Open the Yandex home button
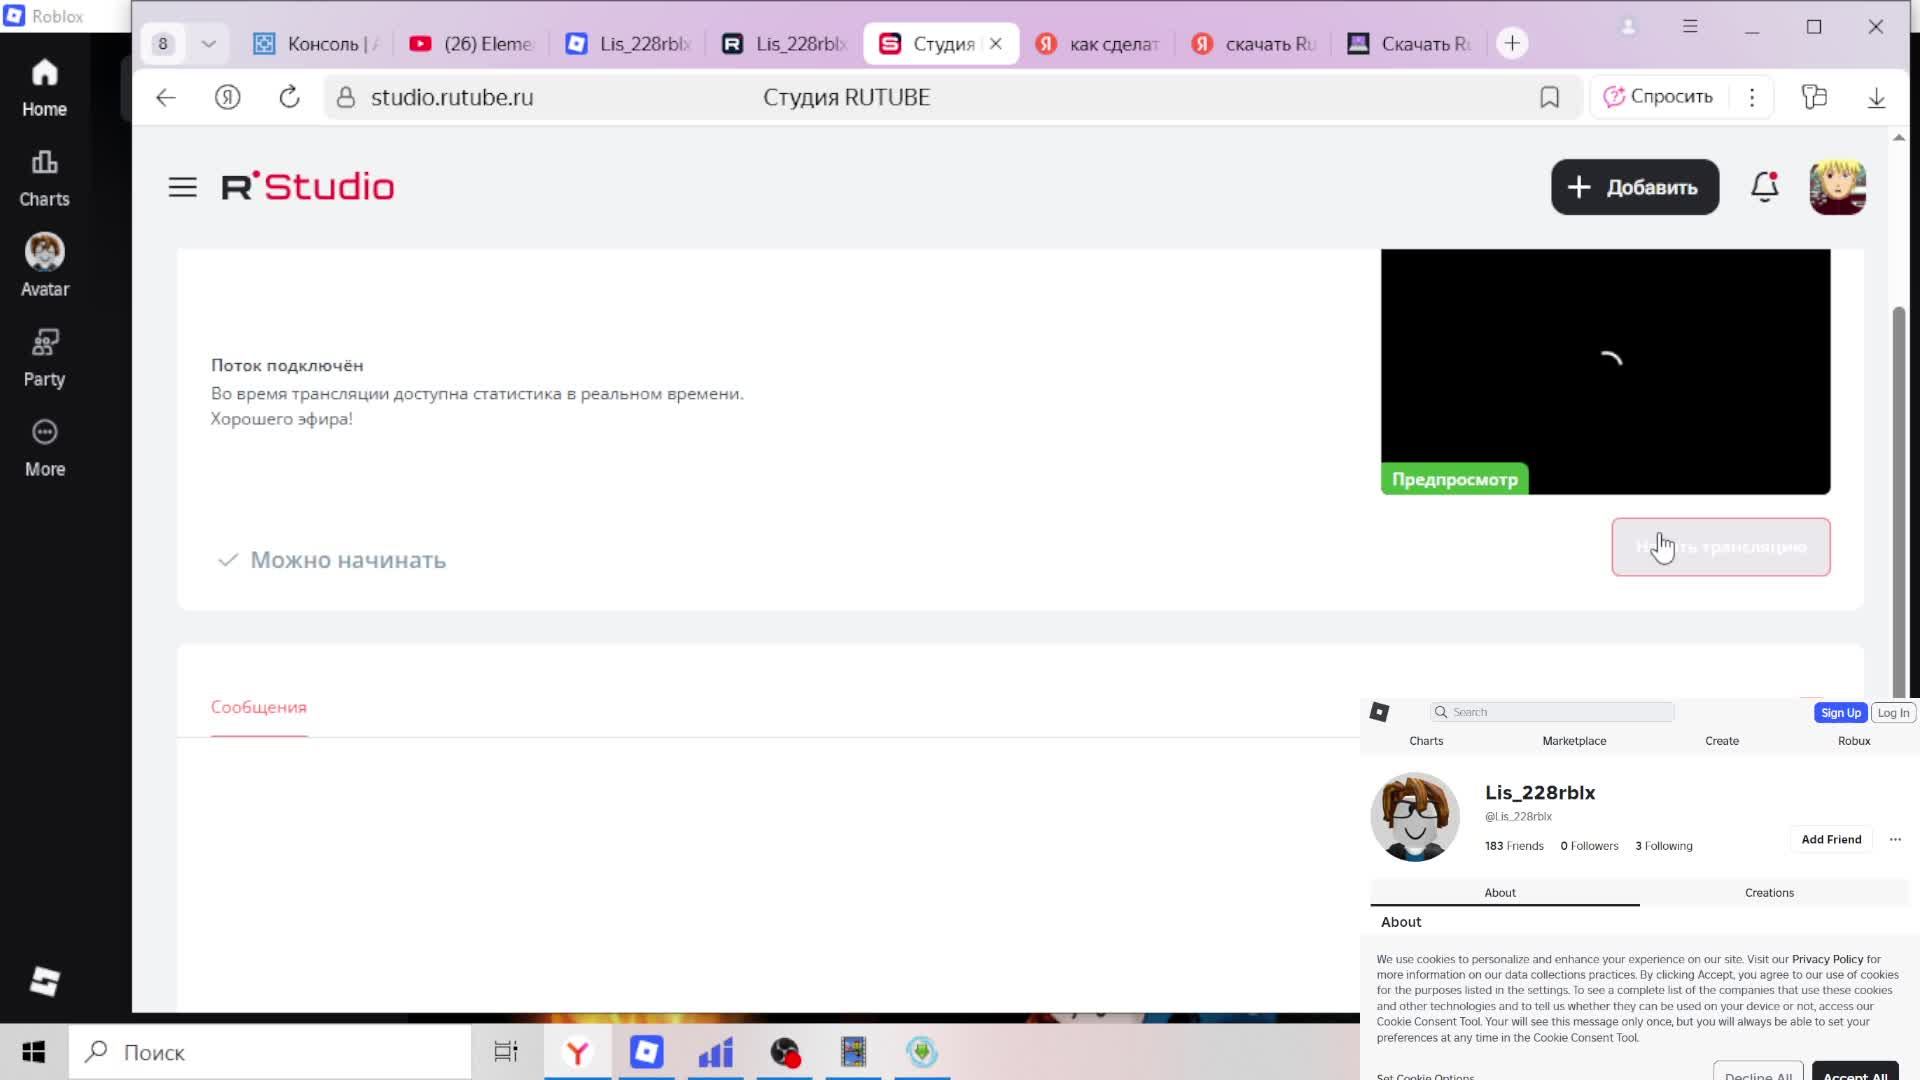The image size is (1920, 1080). point(228,97)
